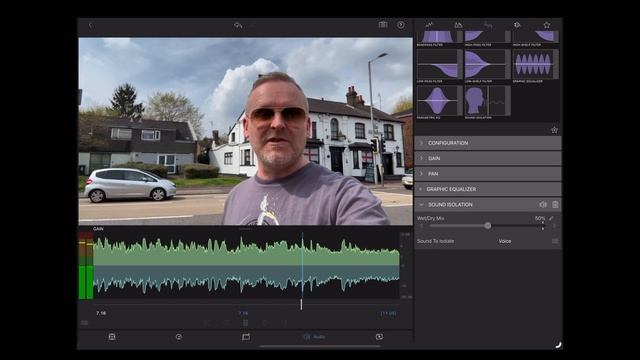Toggle Sound Isolation effect speaker icon

tap(543, 204)
